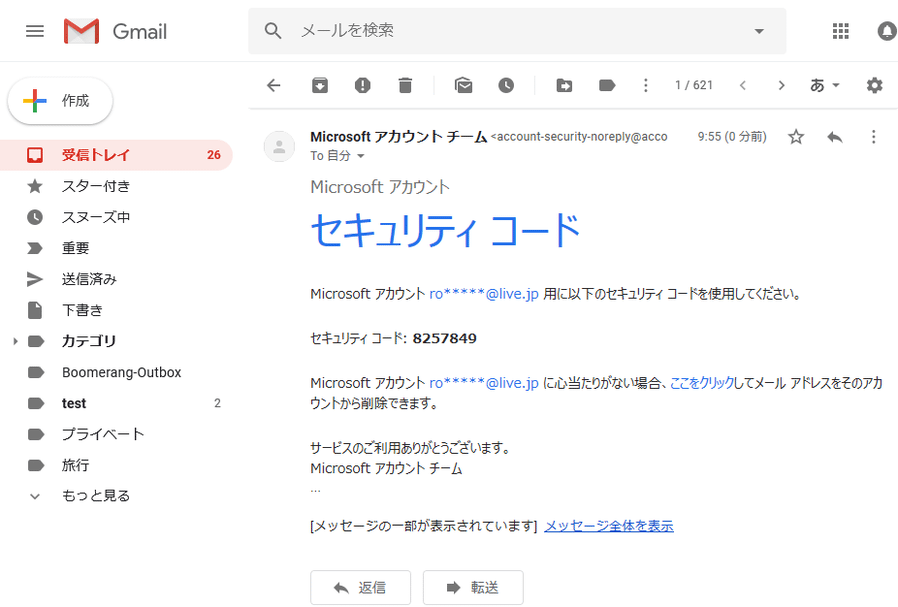This screenshot has width=898, height=607.
Task: Go back to inbox arrow
Action: point(274,86)
